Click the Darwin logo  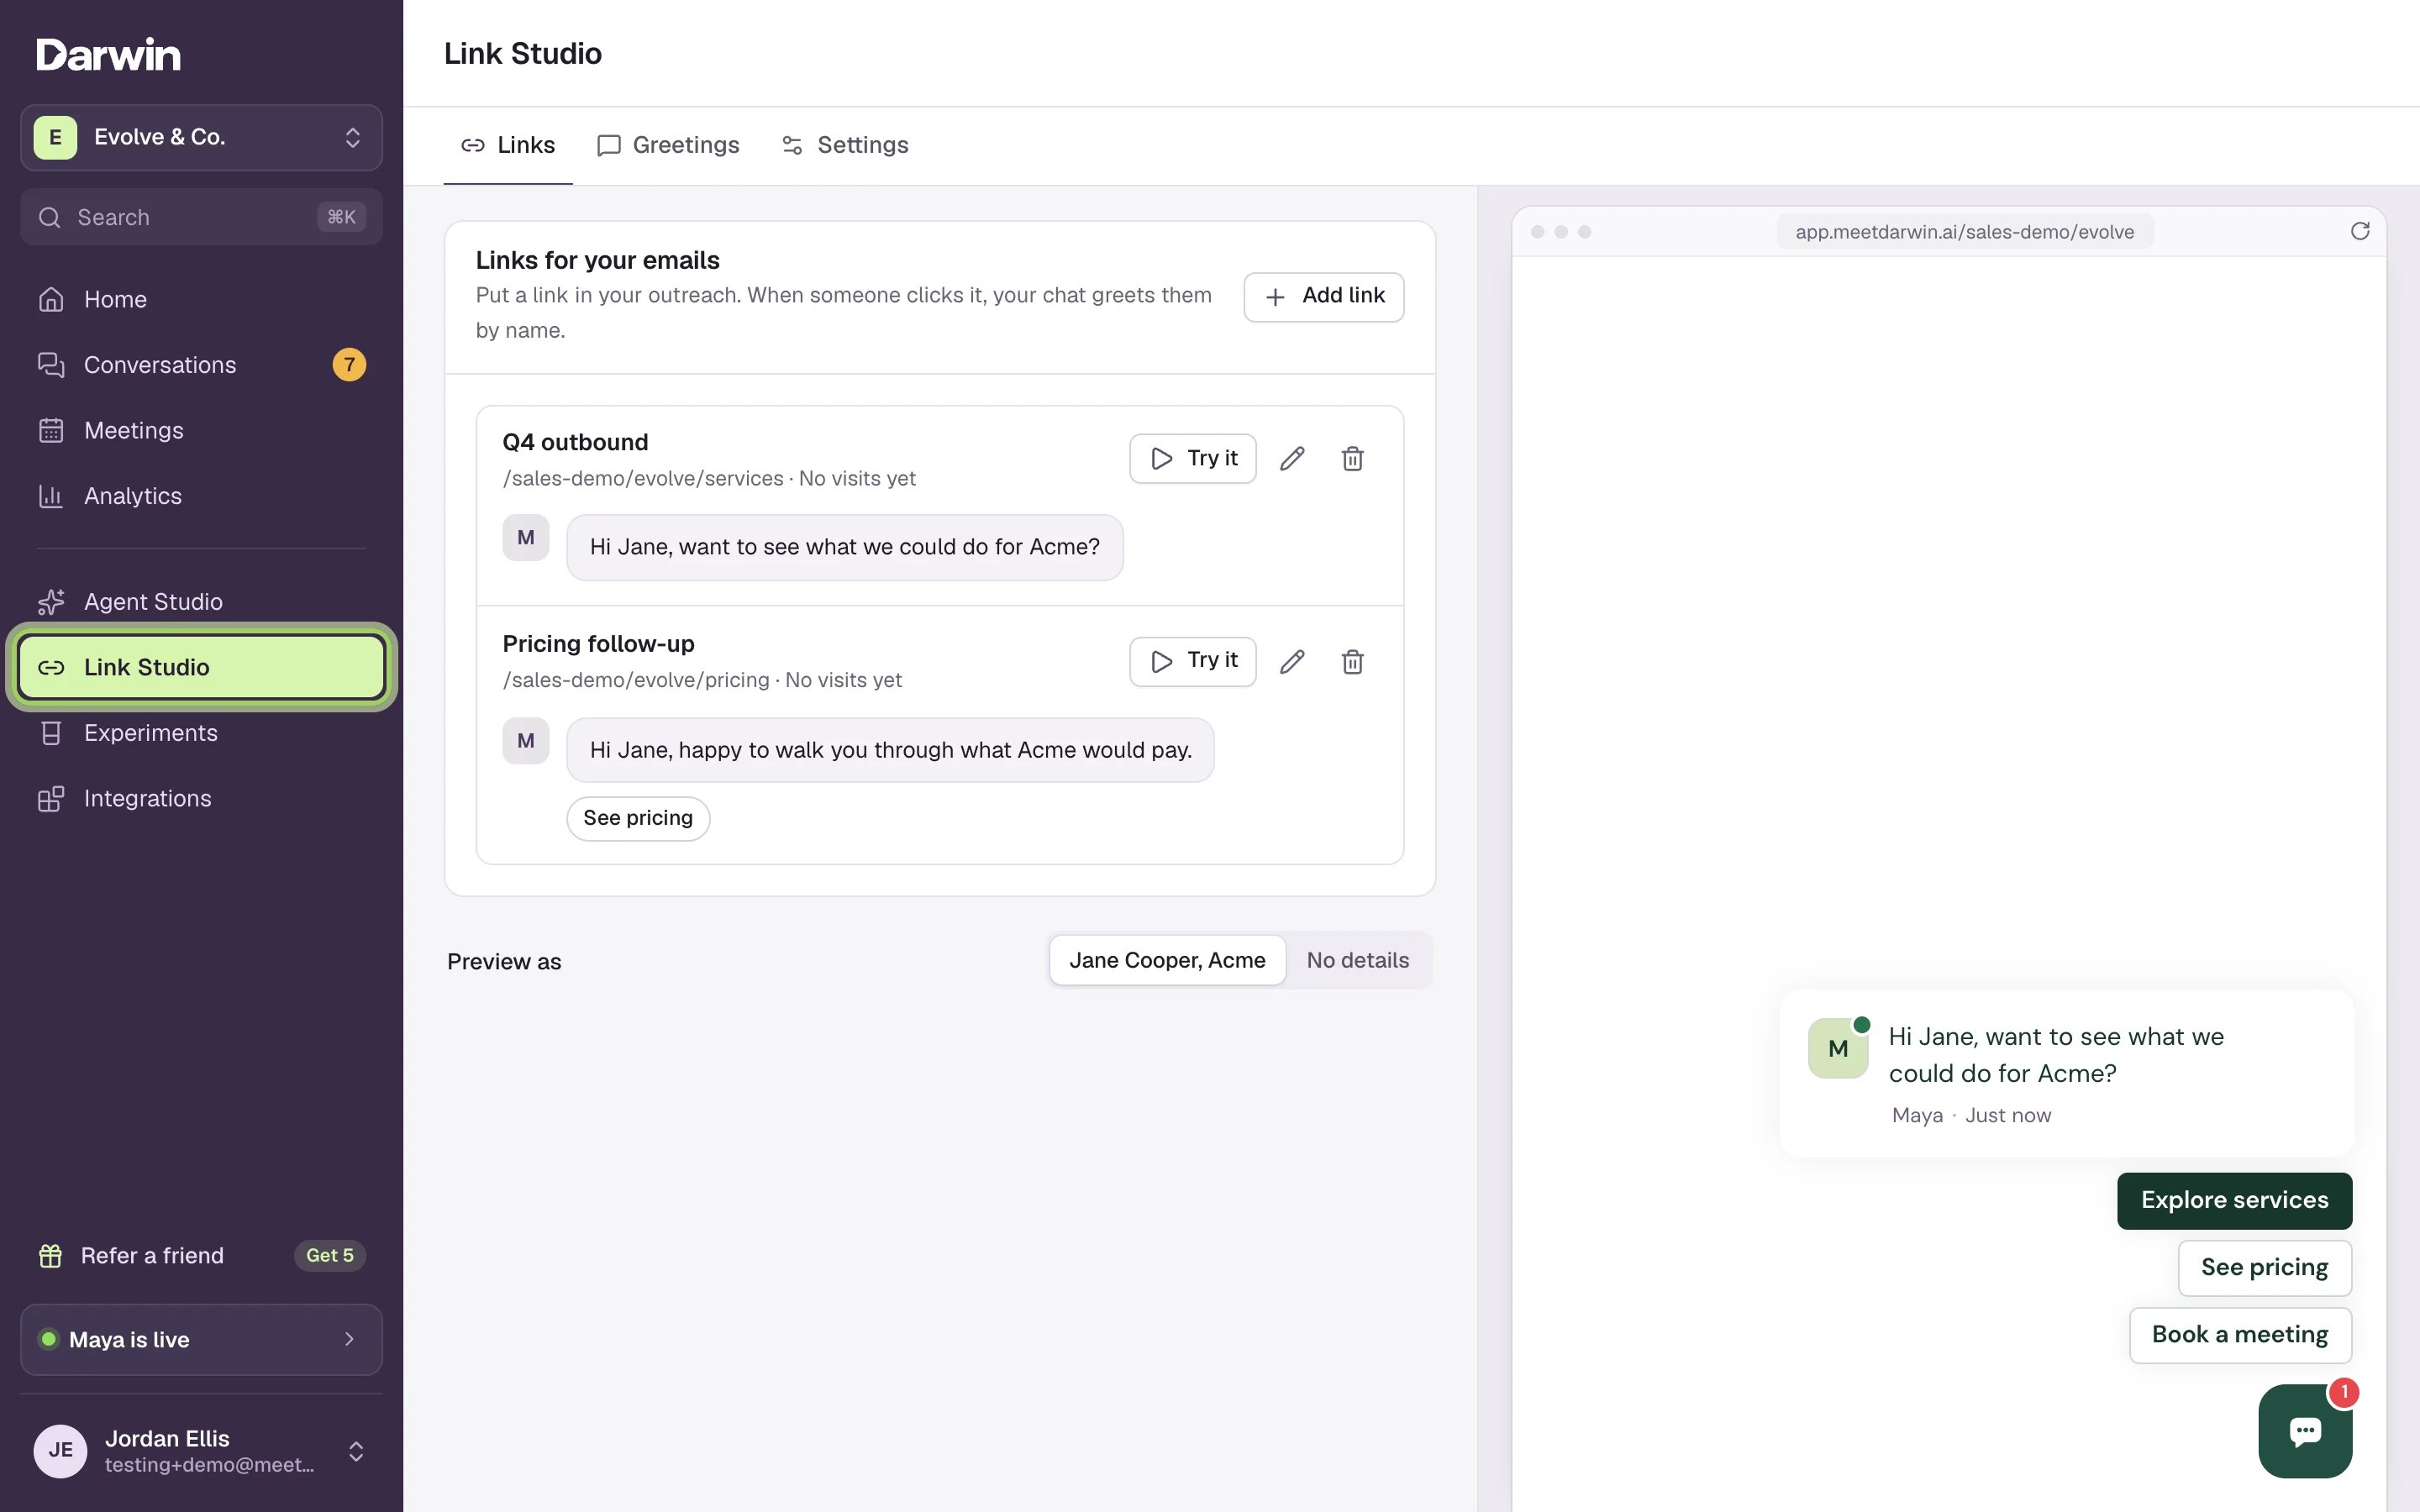click(x=108, y=54)
